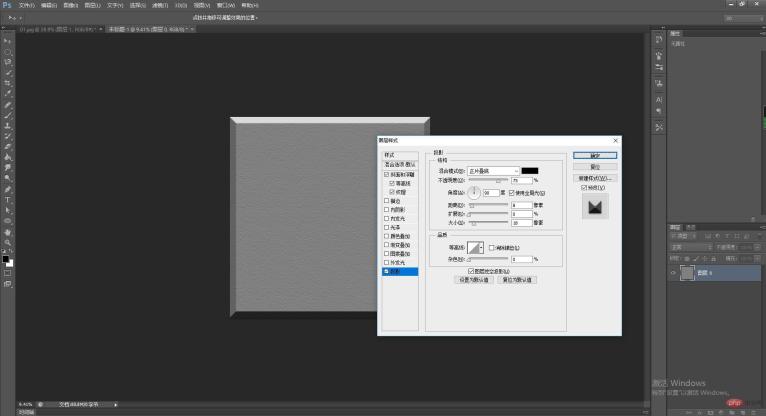Toggle visibility eye of 图层 0
This screenshot has width=766, height=416.
(x=672, y=272)
